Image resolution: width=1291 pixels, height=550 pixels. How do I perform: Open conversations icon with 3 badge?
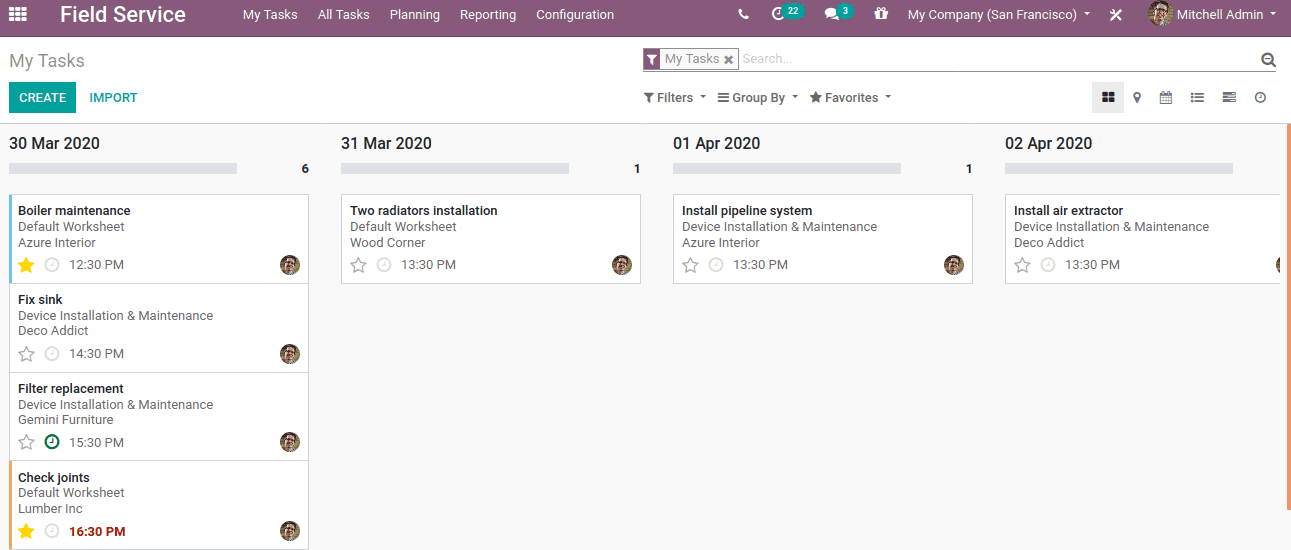tap(838, 13)
